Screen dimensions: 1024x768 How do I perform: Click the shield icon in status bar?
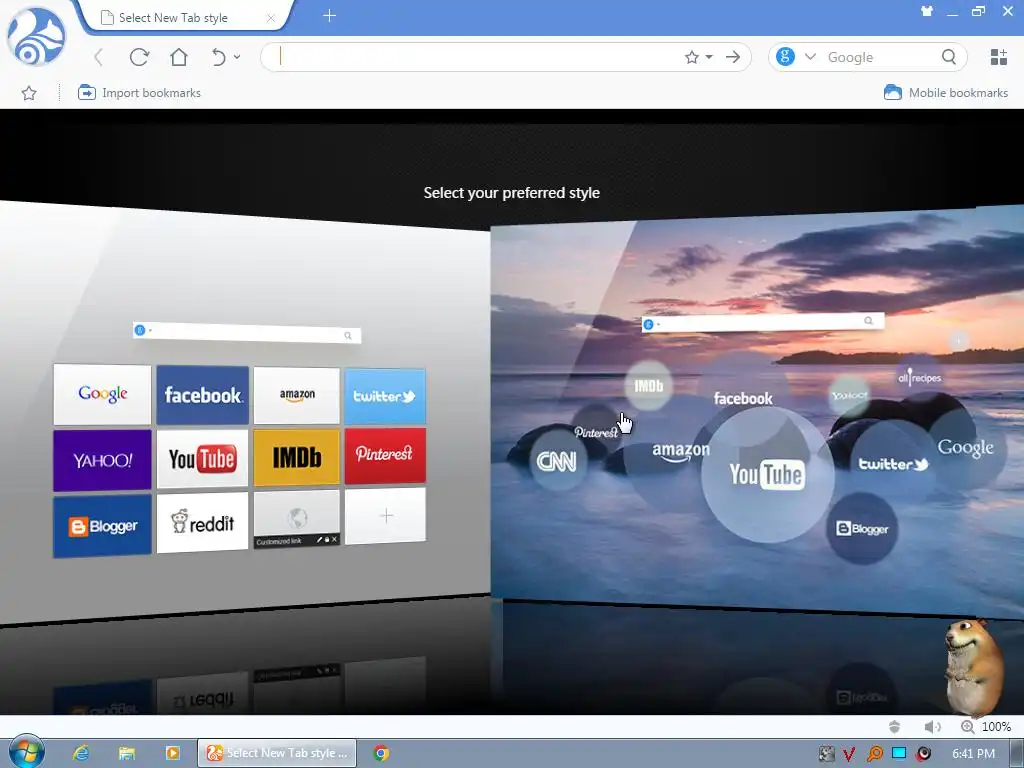[894, 727]
